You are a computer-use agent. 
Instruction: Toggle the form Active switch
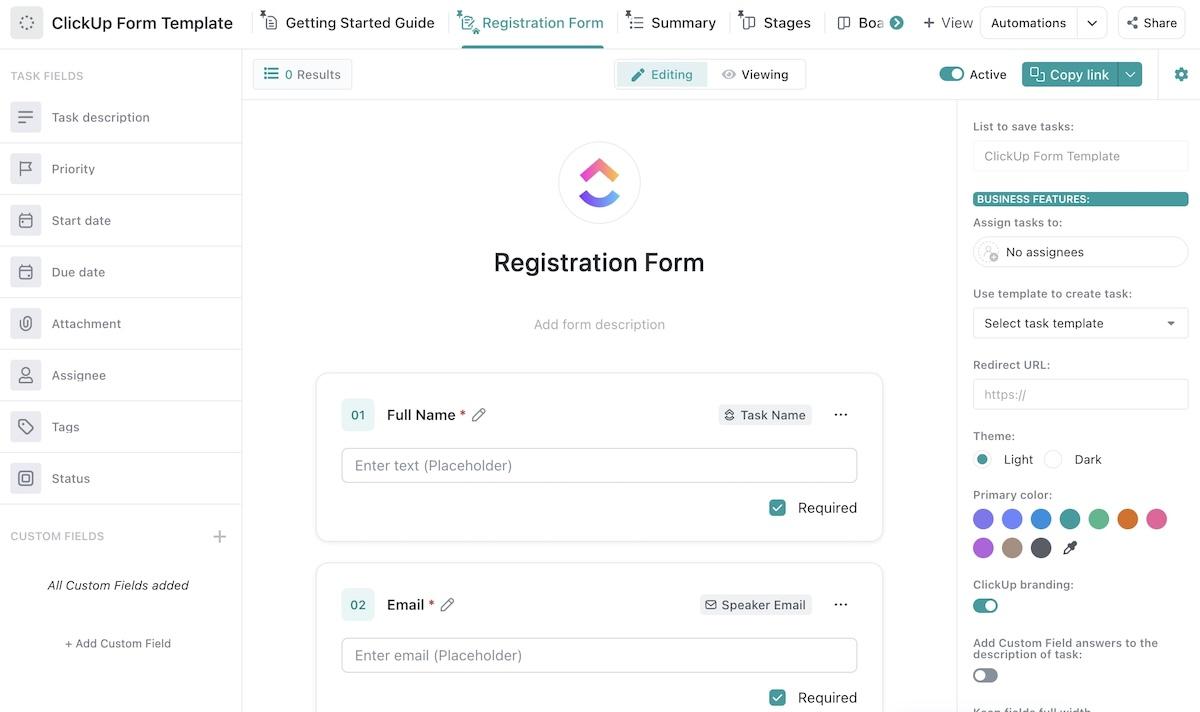(951, 74)
